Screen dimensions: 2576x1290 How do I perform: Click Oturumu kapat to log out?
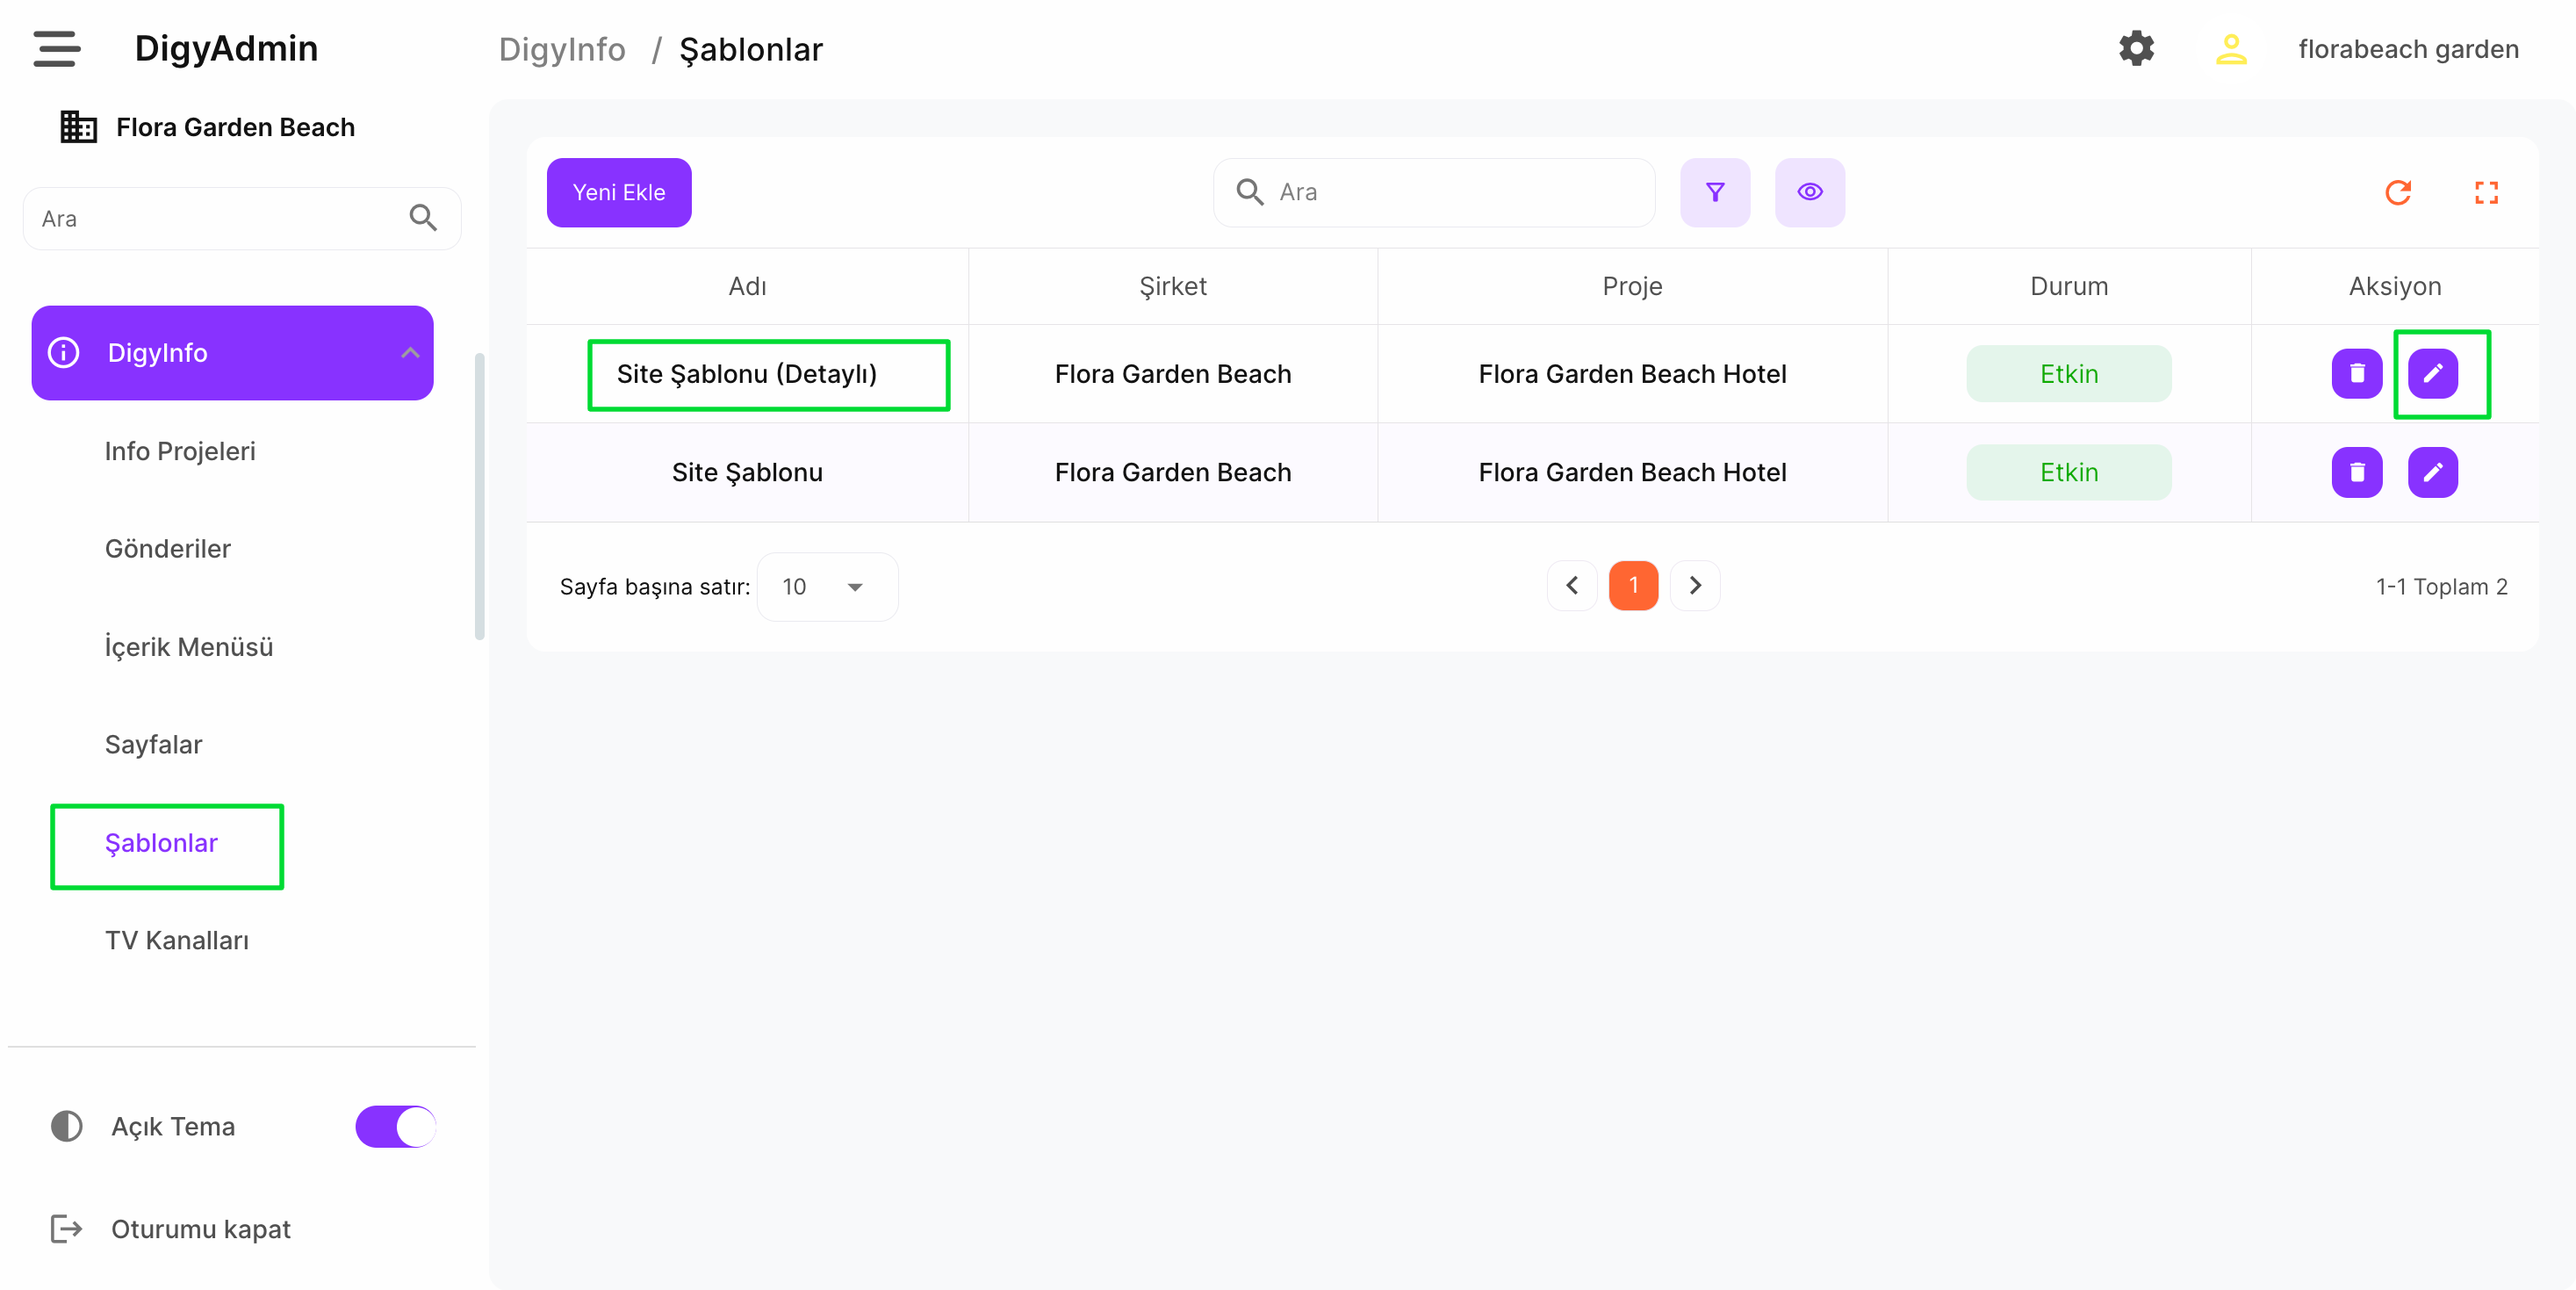click(x=200, y=1228)
